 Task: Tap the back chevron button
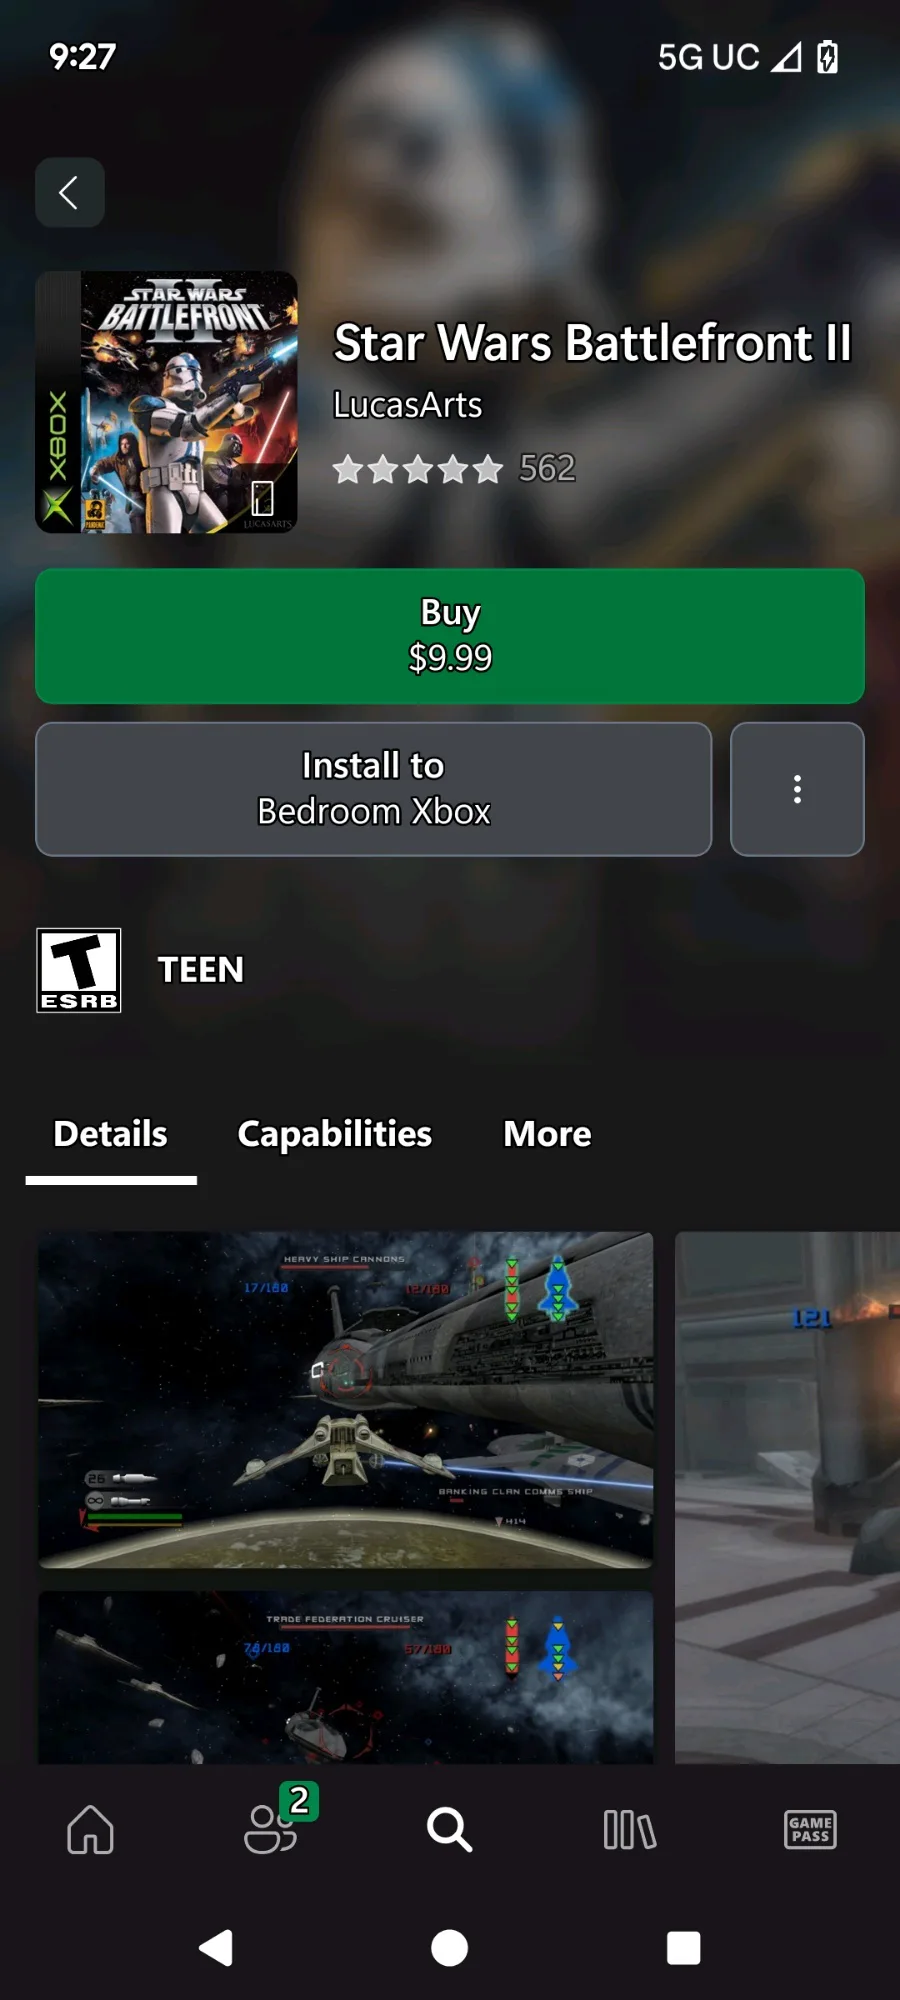(70, 192)
